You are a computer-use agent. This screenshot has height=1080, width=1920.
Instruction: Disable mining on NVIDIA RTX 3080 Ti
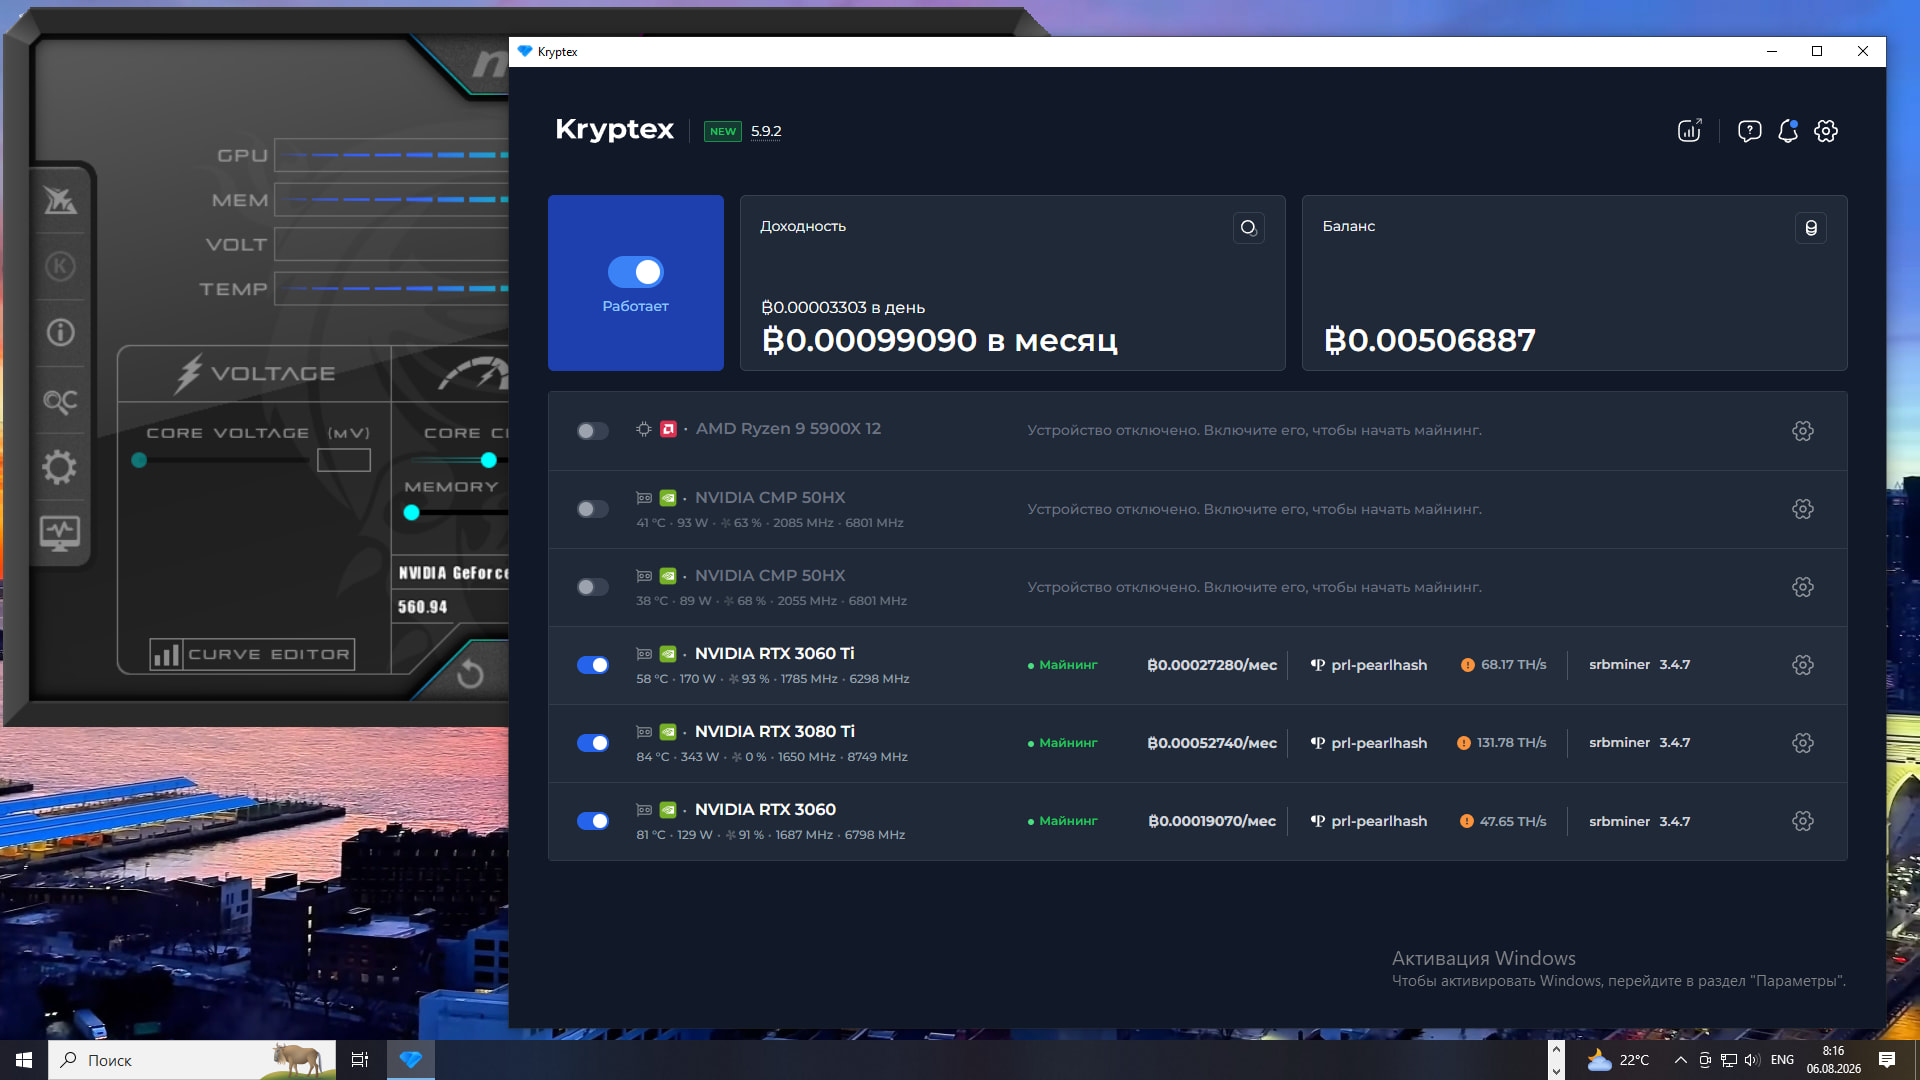tap(593, 743)
